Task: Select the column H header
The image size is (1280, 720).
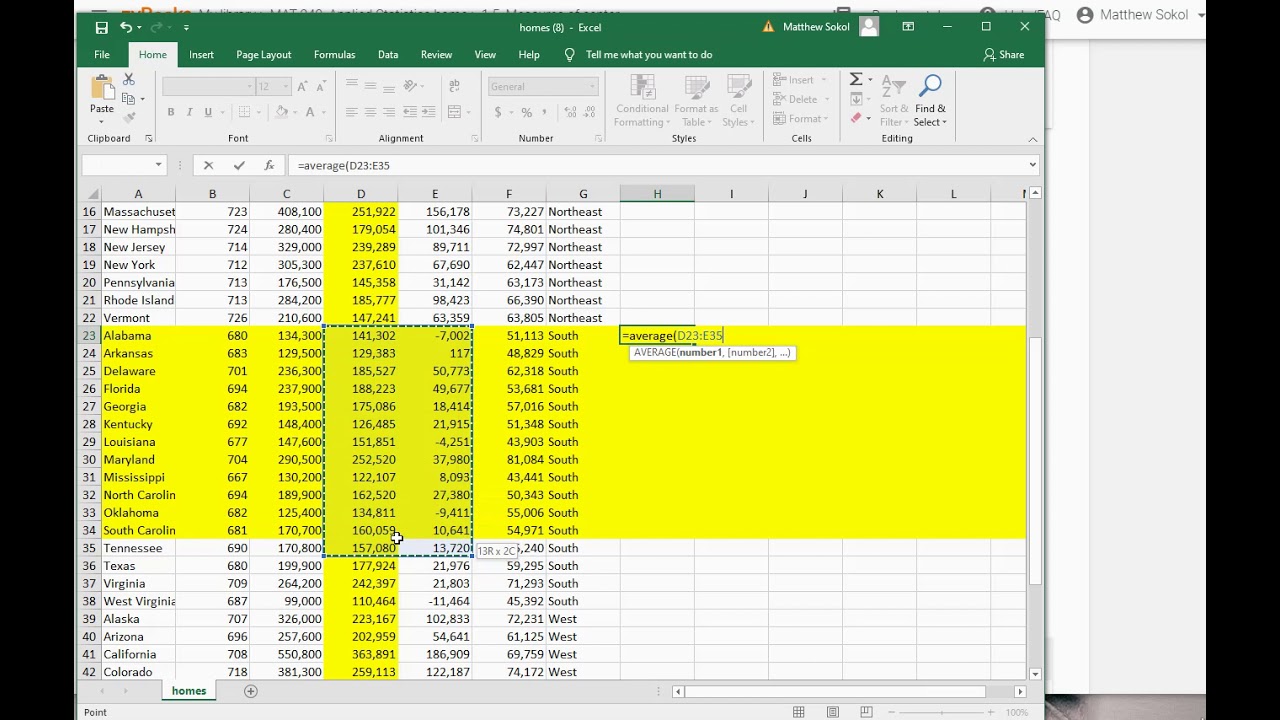Action: pos(657,194)
